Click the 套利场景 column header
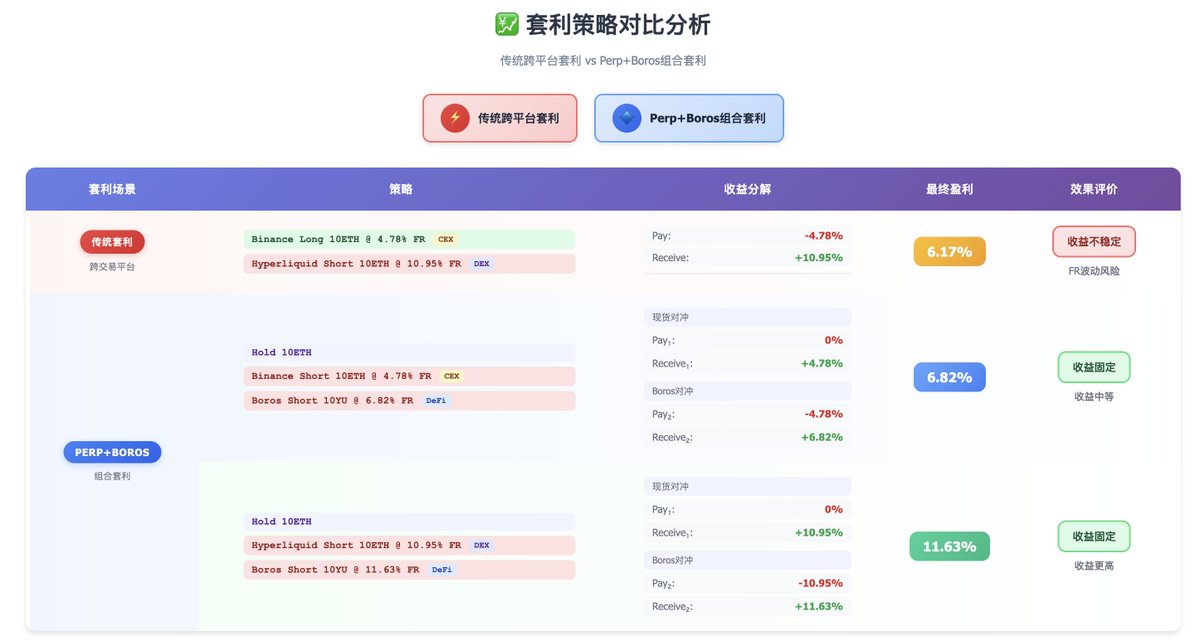The width and height of the screenshot is (1200, 641). [x=112, y=189]
